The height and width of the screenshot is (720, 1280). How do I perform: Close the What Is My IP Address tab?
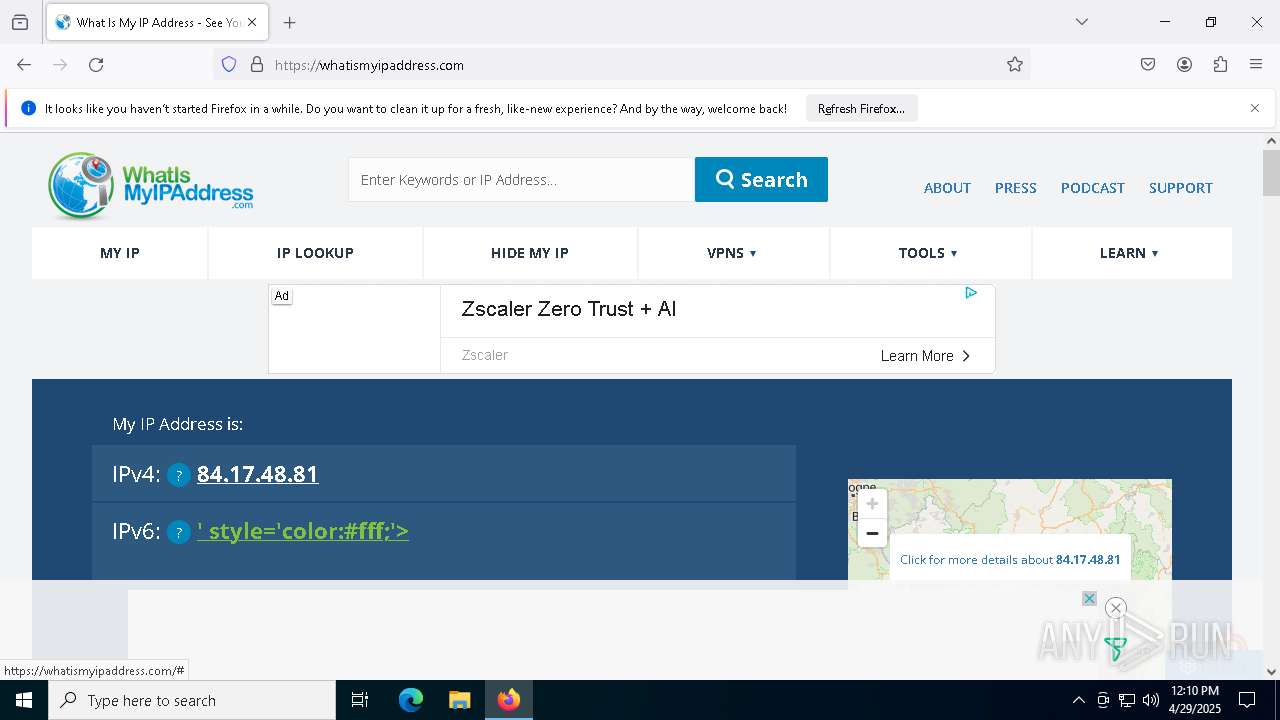252,22
